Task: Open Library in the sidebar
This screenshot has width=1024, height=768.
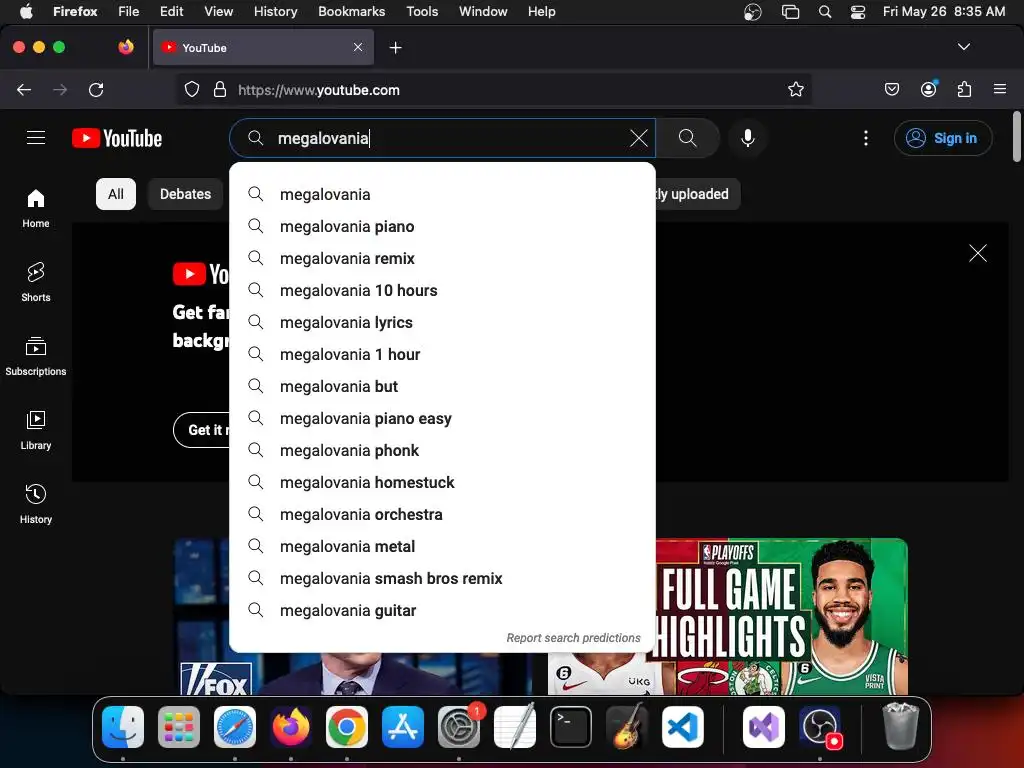Action: click(x=36, y=430)
